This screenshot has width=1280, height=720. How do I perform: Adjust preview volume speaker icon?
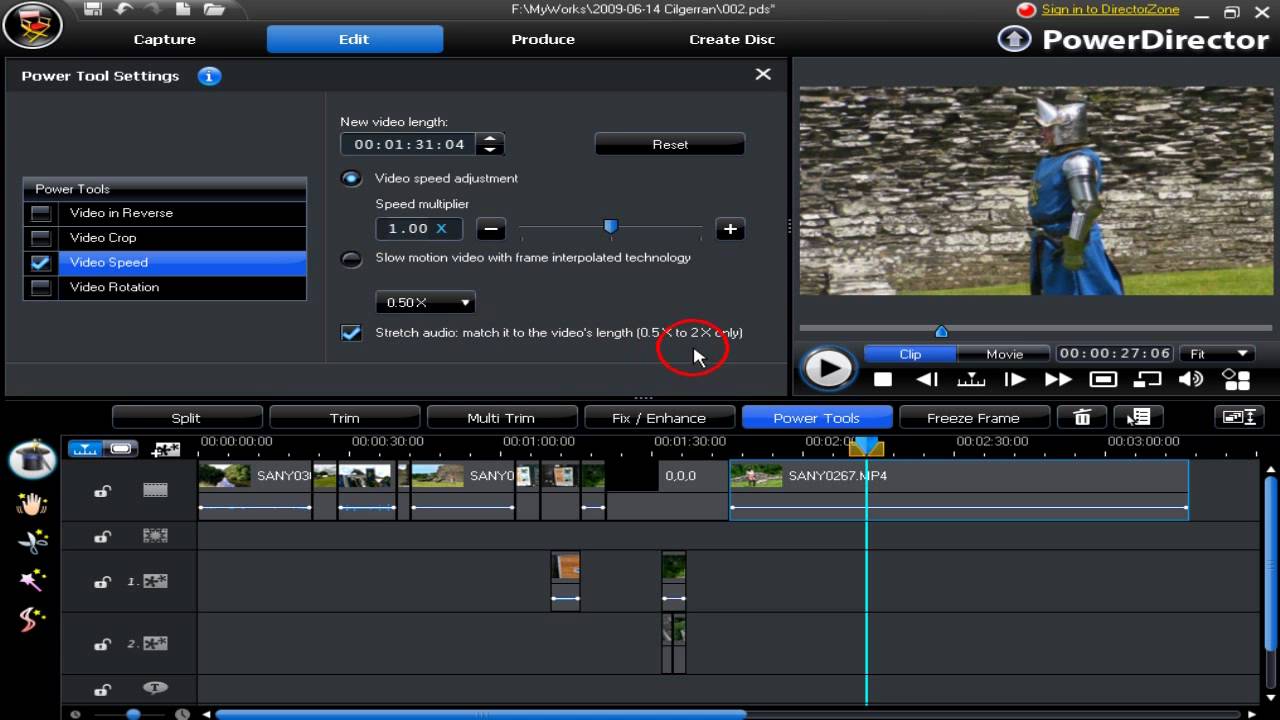pos(1190,379)
